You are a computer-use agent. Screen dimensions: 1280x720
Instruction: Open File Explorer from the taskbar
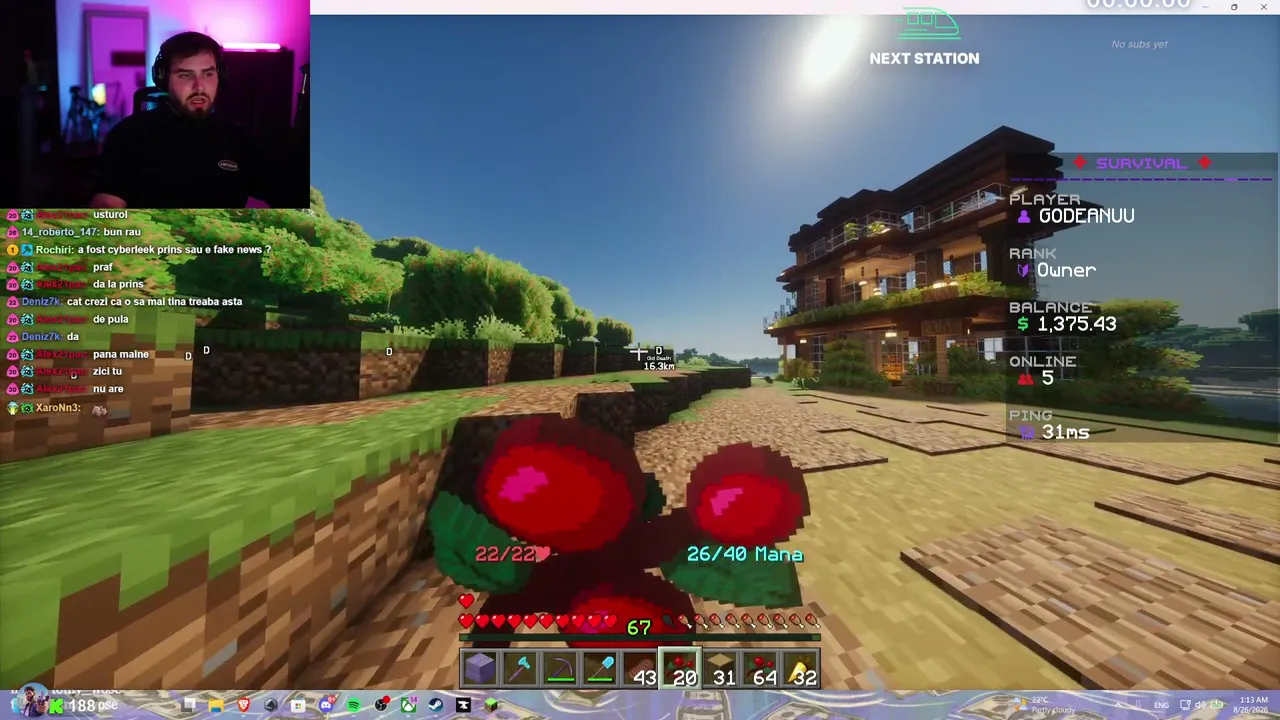point(216,706)
